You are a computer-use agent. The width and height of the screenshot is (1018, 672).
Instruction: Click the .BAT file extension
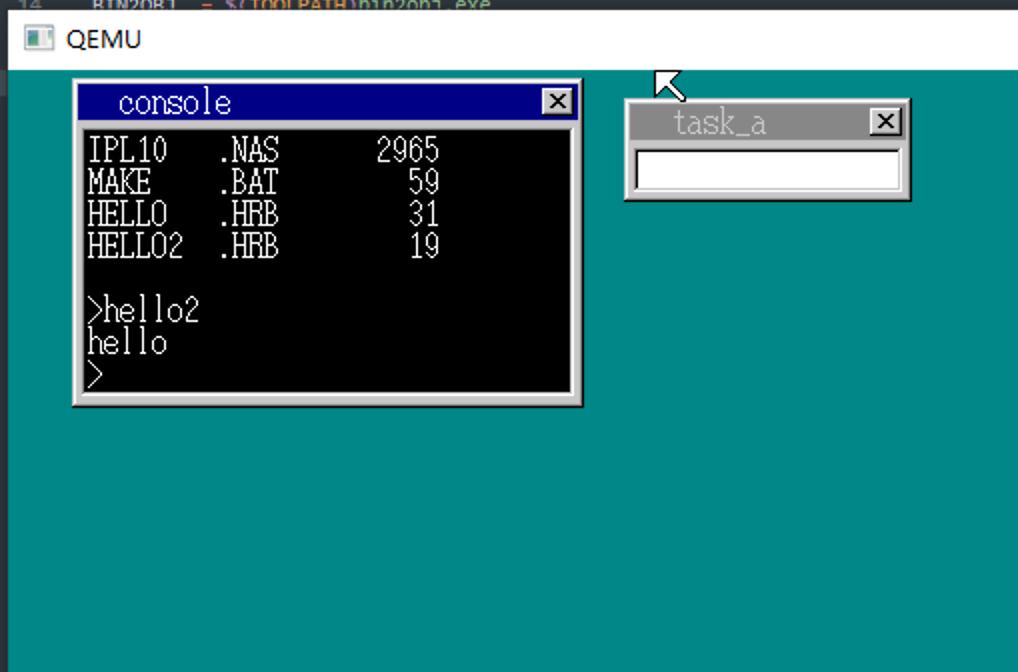248,182
